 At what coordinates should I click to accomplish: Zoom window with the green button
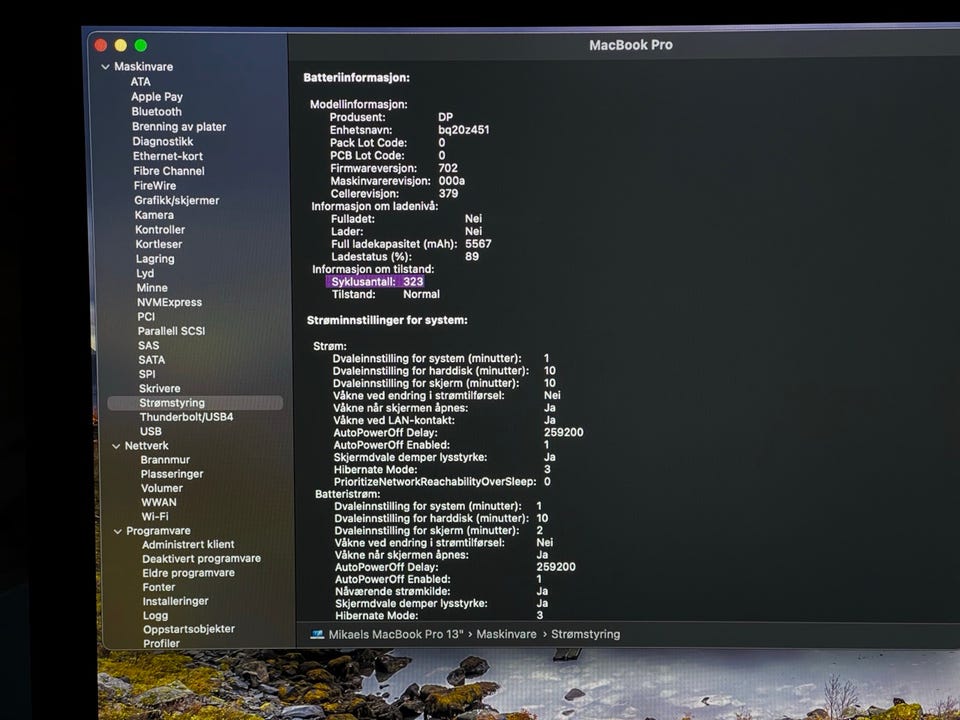point(141,45)
